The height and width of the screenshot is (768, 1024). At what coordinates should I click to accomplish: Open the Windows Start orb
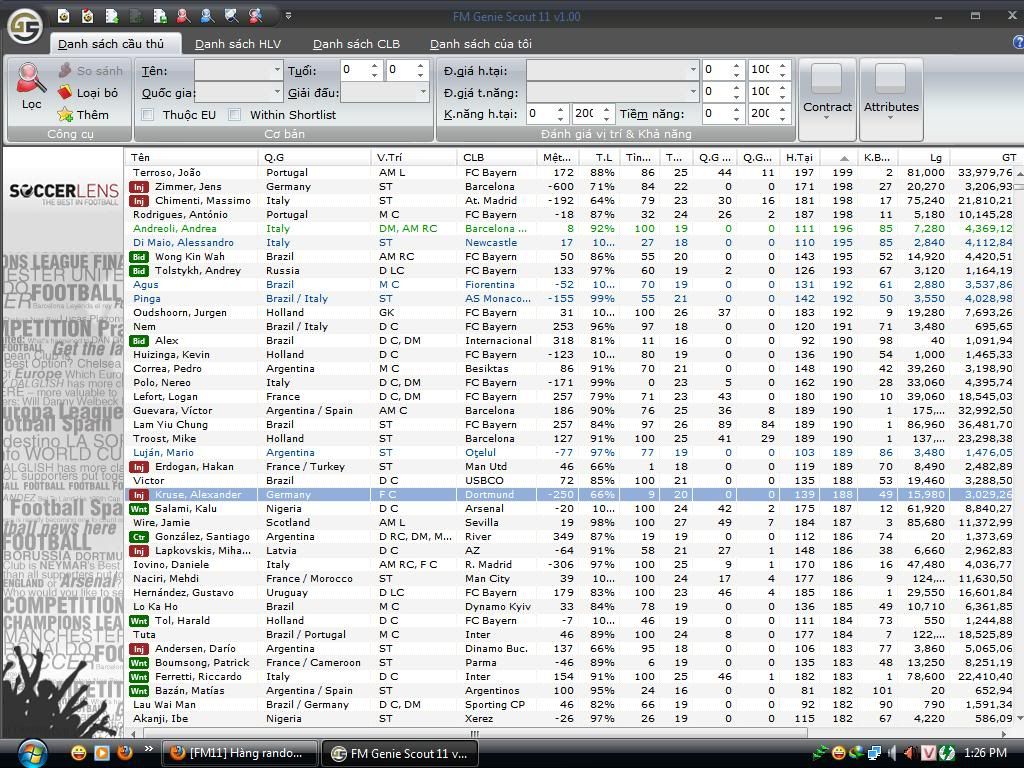(x=32, y=753)
